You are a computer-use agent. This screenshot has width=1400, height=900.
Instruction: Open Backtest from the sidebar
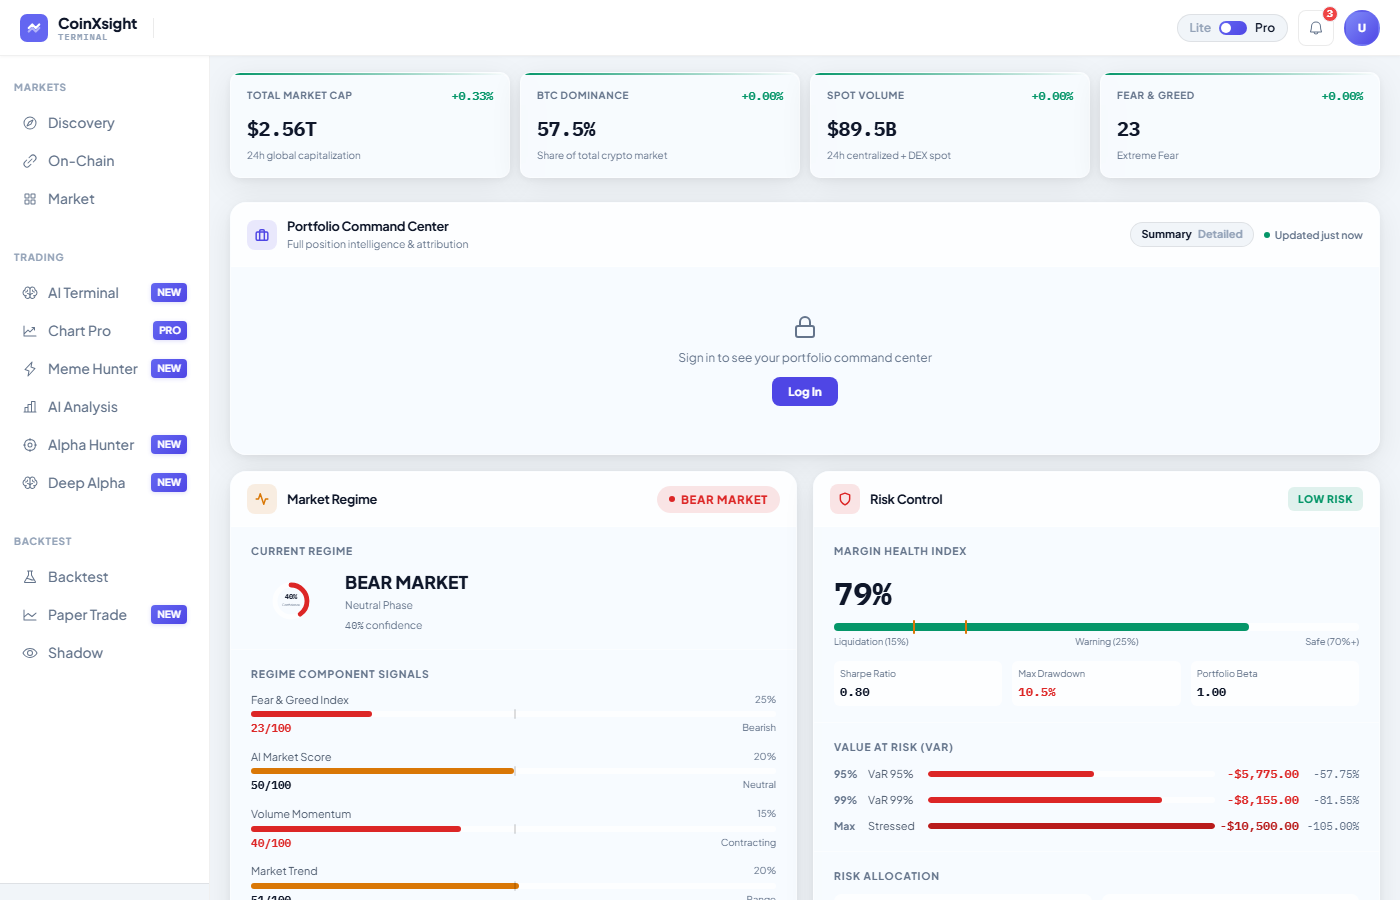(x=104, y=577)
